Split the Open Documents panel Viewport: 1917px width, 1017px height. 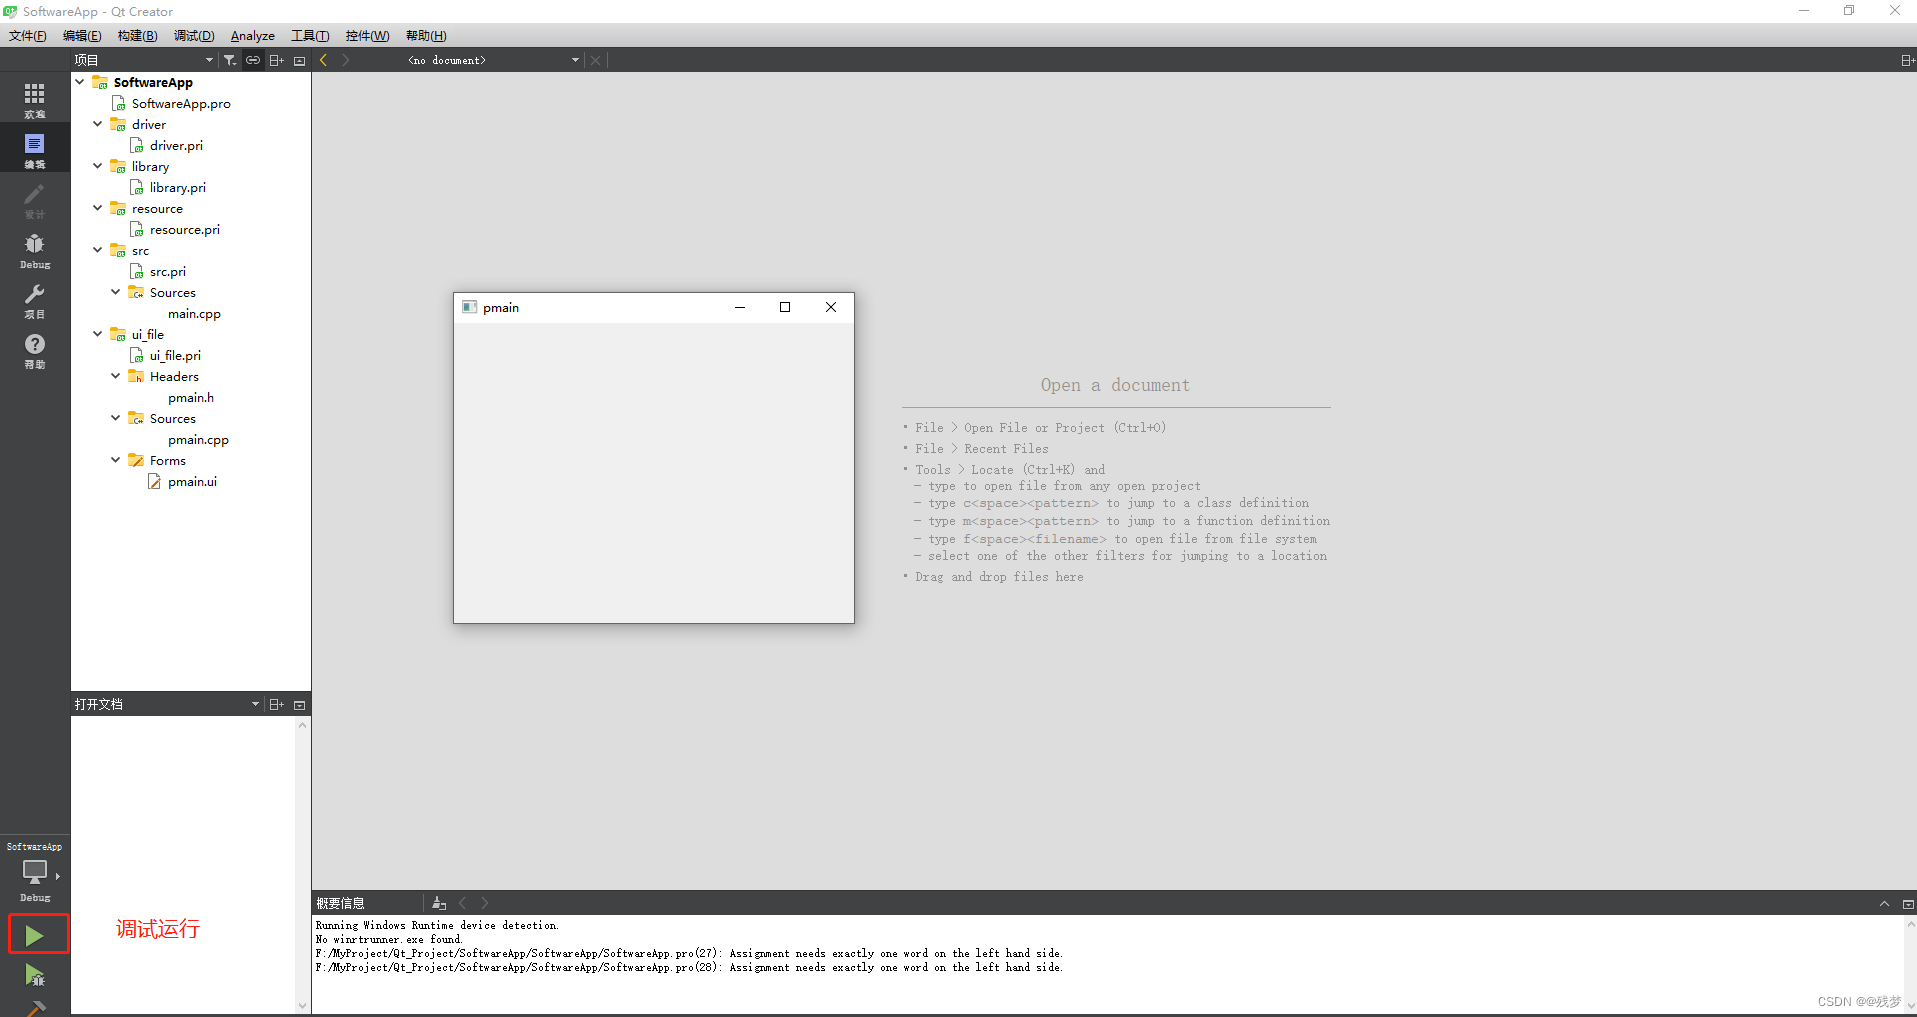(x=277, y=704)
